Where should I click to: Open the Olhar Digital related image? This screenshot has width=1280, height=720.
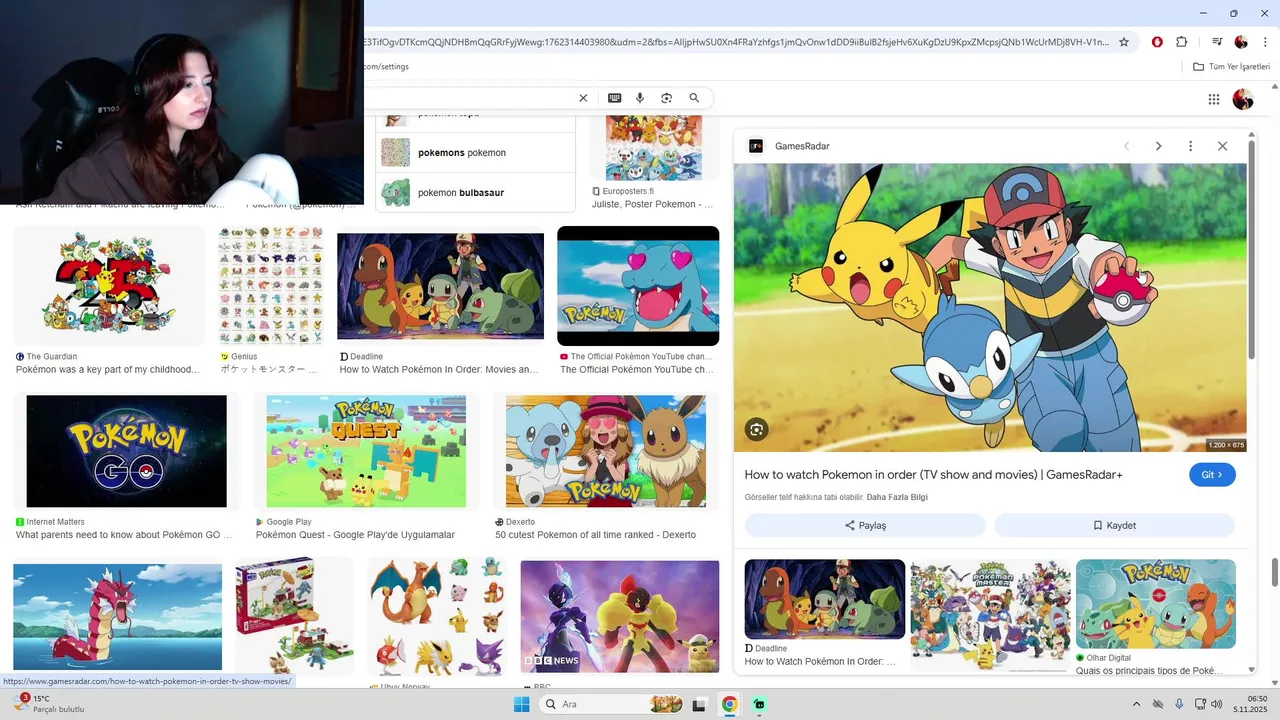(1156, 604)
